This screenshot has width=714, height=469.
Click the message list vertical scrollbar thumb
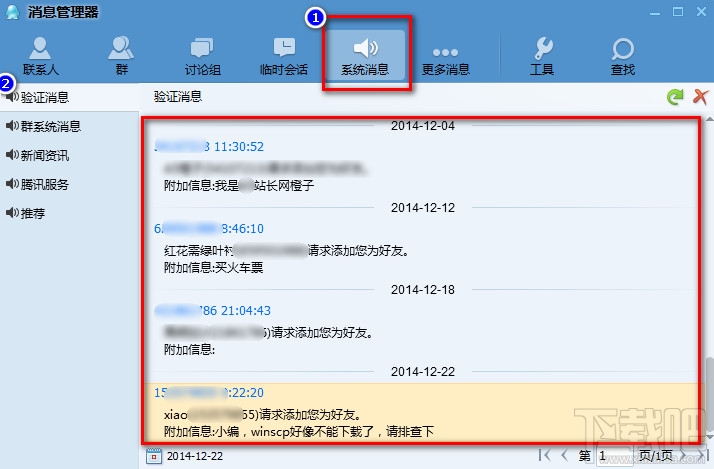(709, 394)
